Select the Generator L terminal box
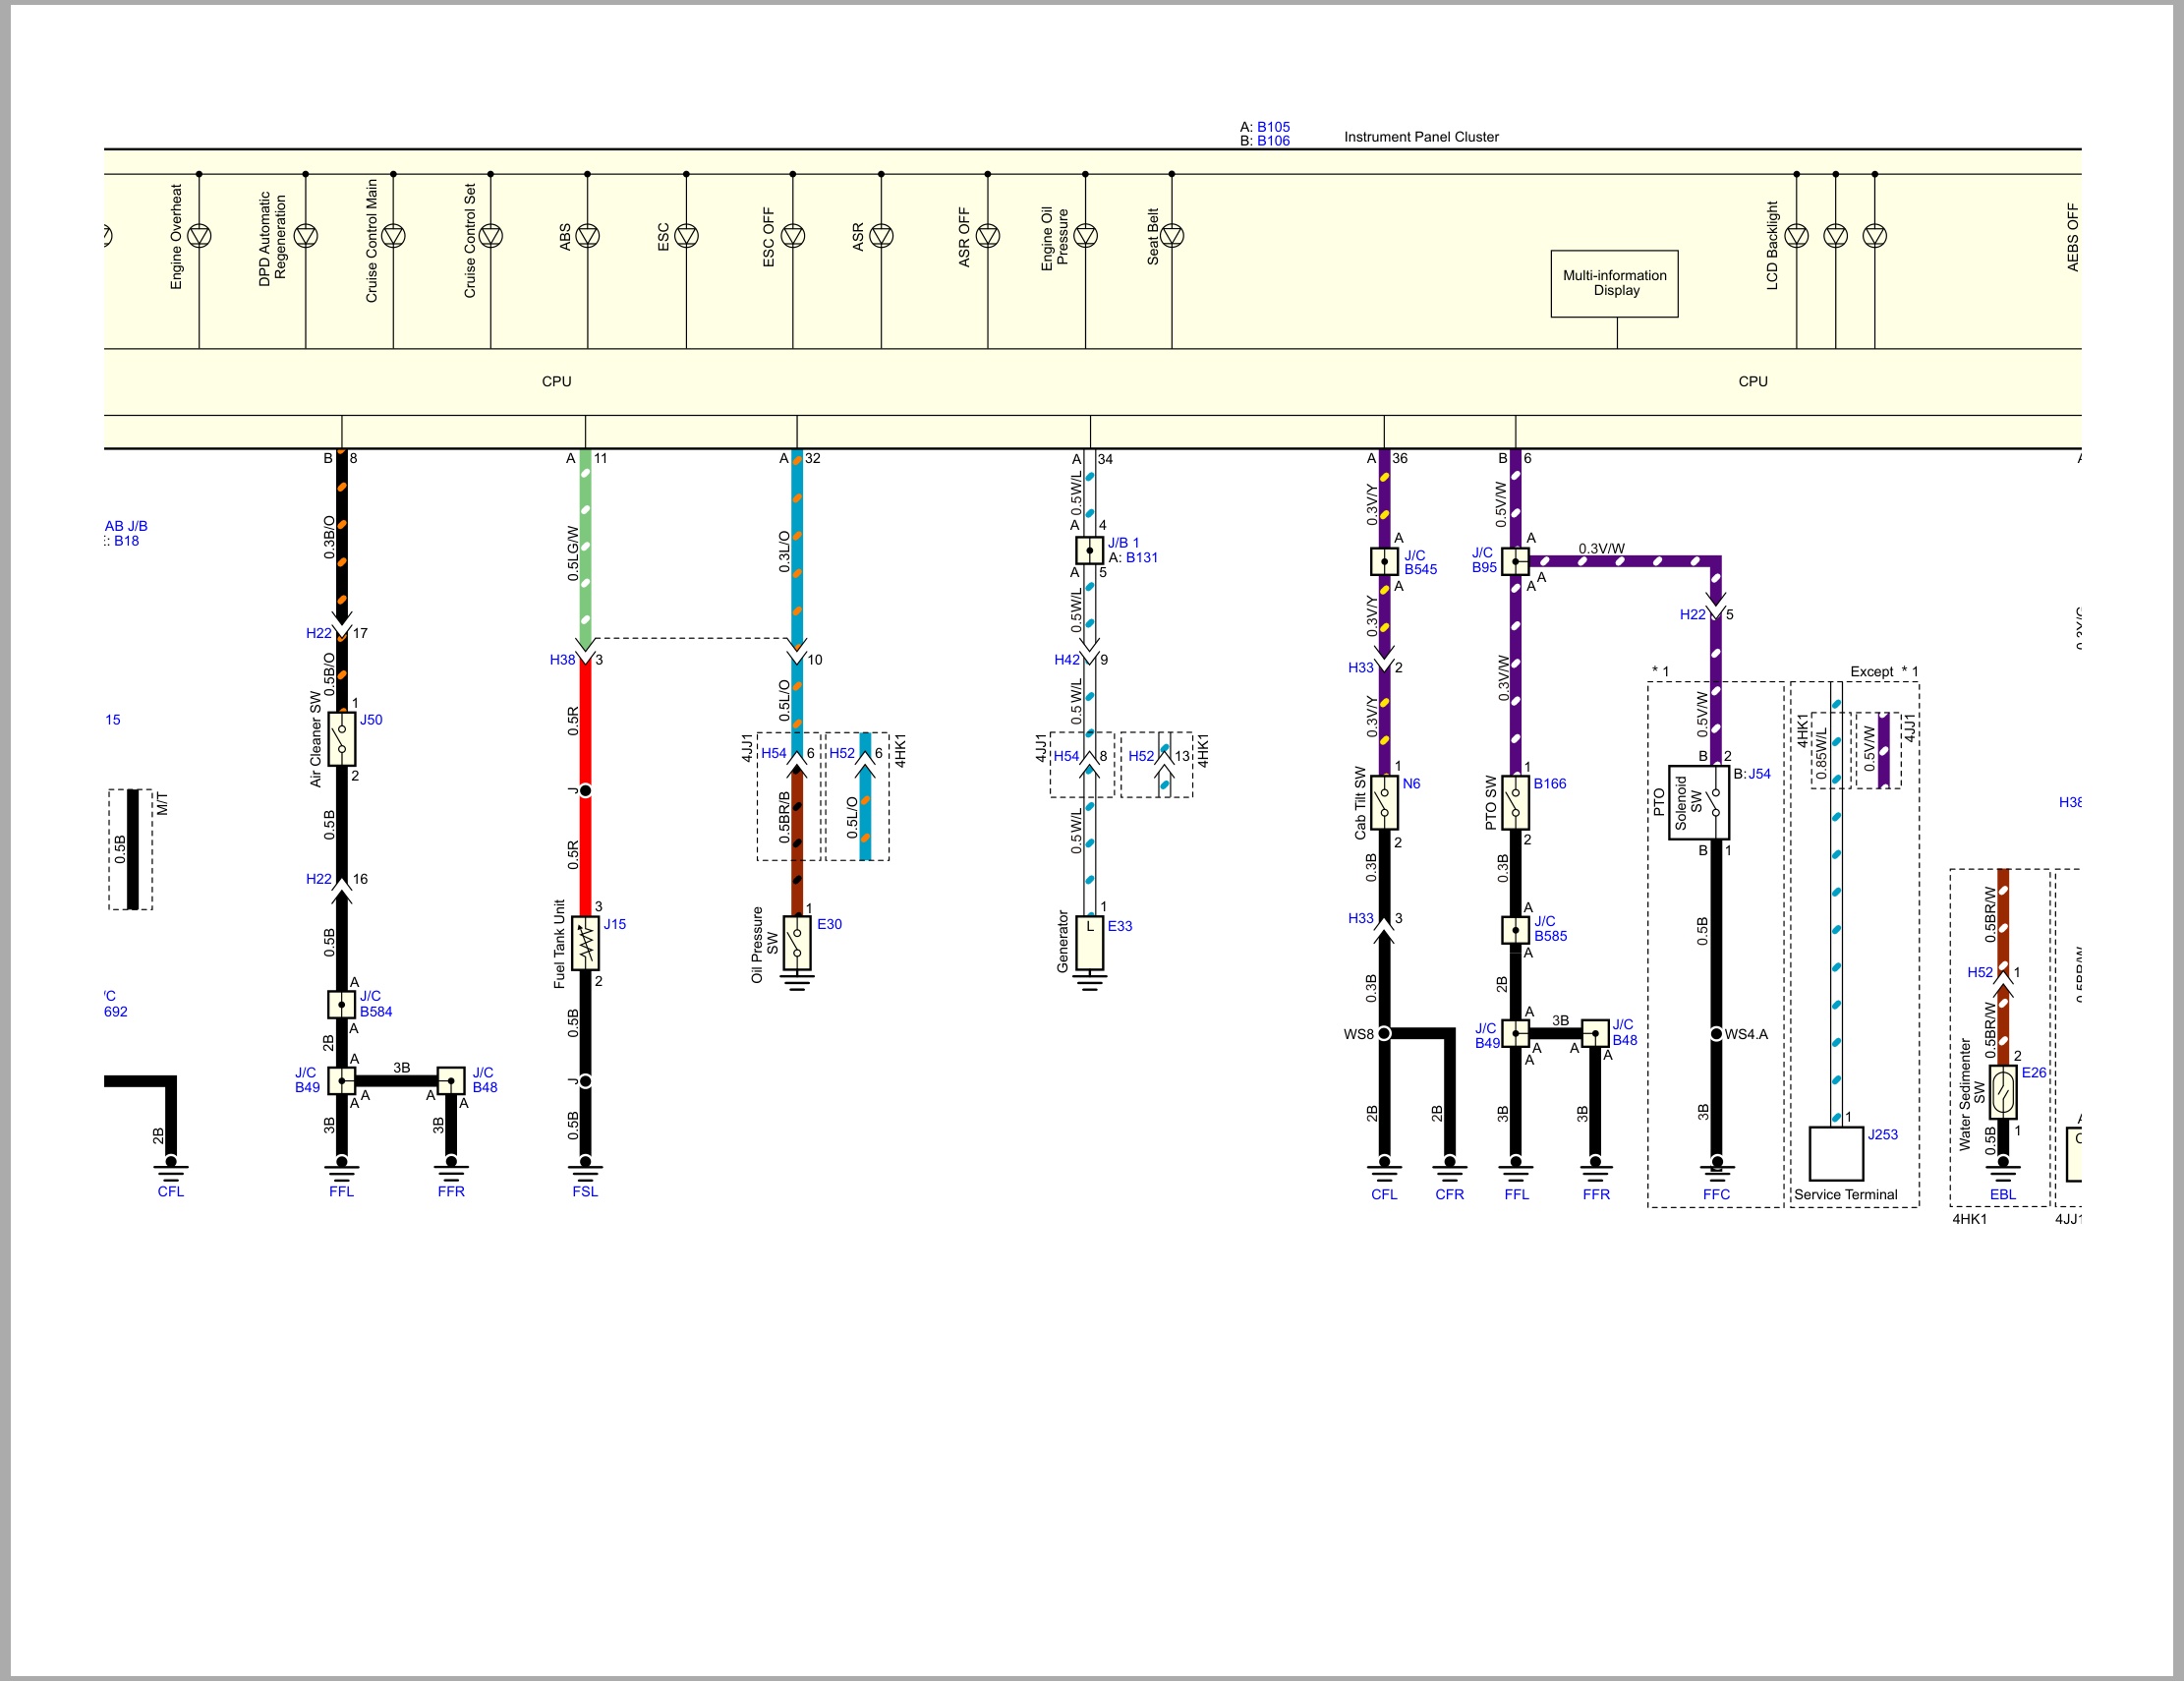The height and width of the screenshot is (1681, 2184). click(x=1090, y=943)
